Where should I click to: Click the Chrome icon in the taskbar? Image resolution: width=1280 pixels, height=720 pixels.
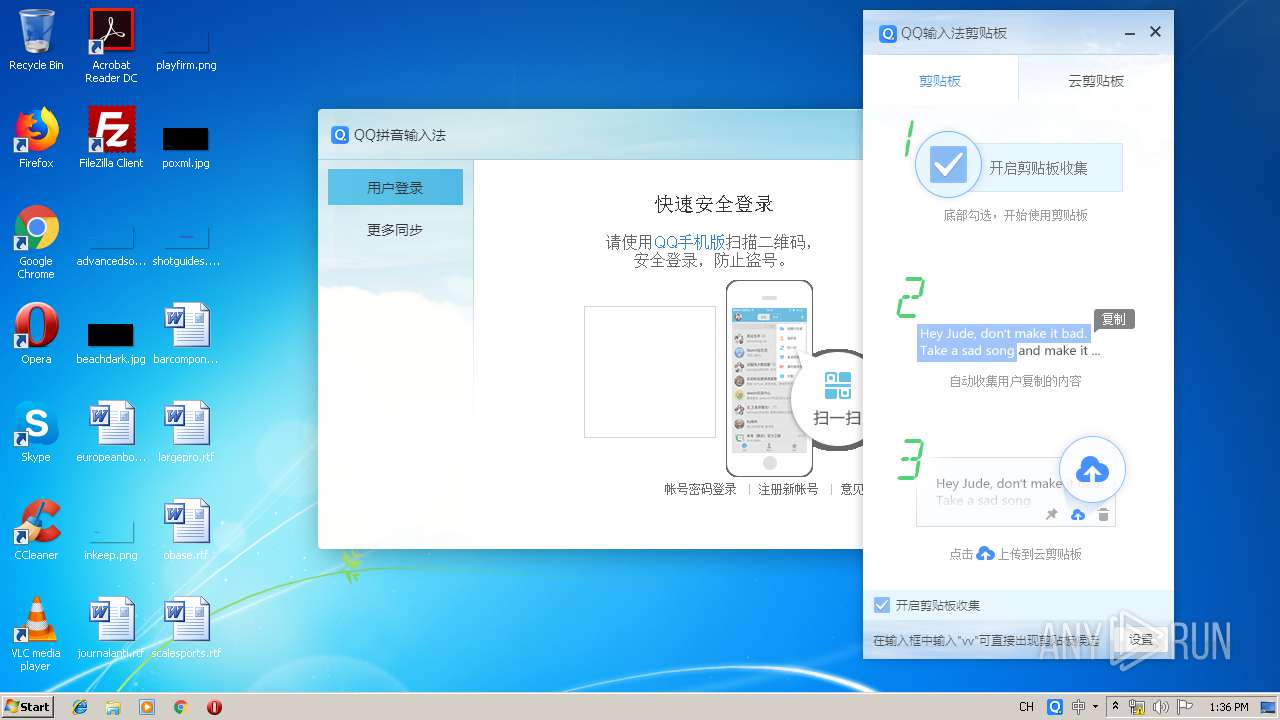click(181, 707)
